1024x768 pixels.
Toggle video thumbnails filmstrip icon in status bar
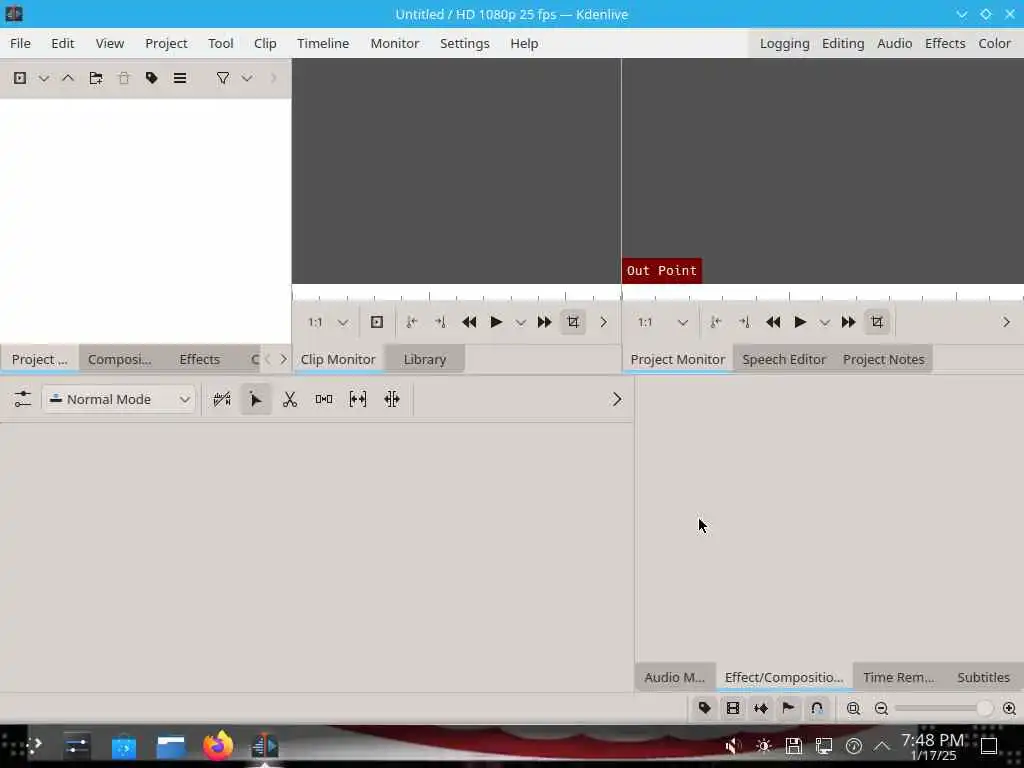click(x=733, y=709)
